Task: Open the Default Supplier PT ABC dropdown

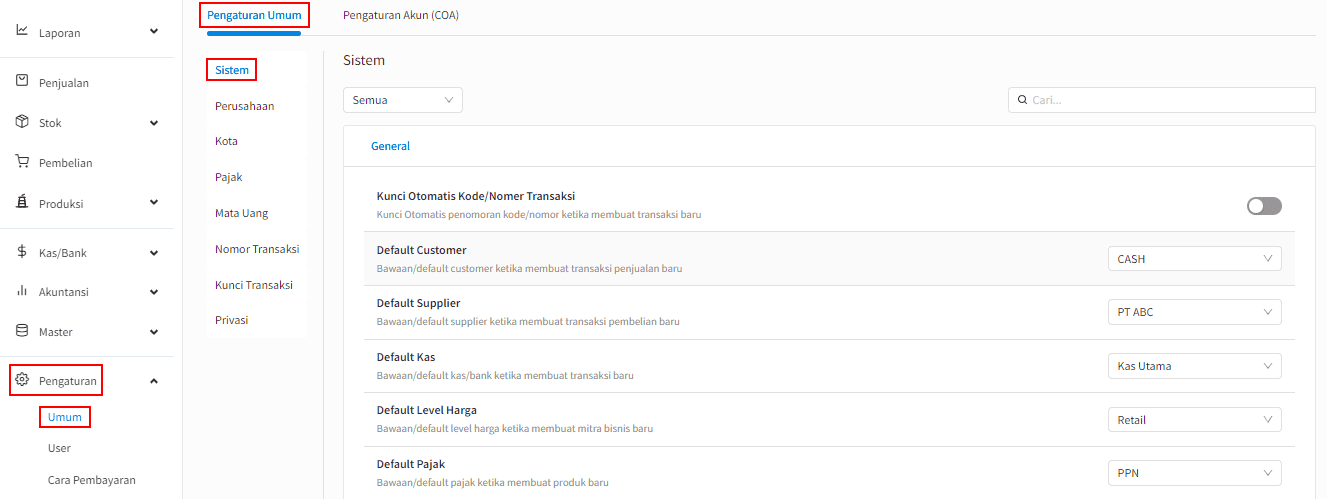Action: 1194,312
